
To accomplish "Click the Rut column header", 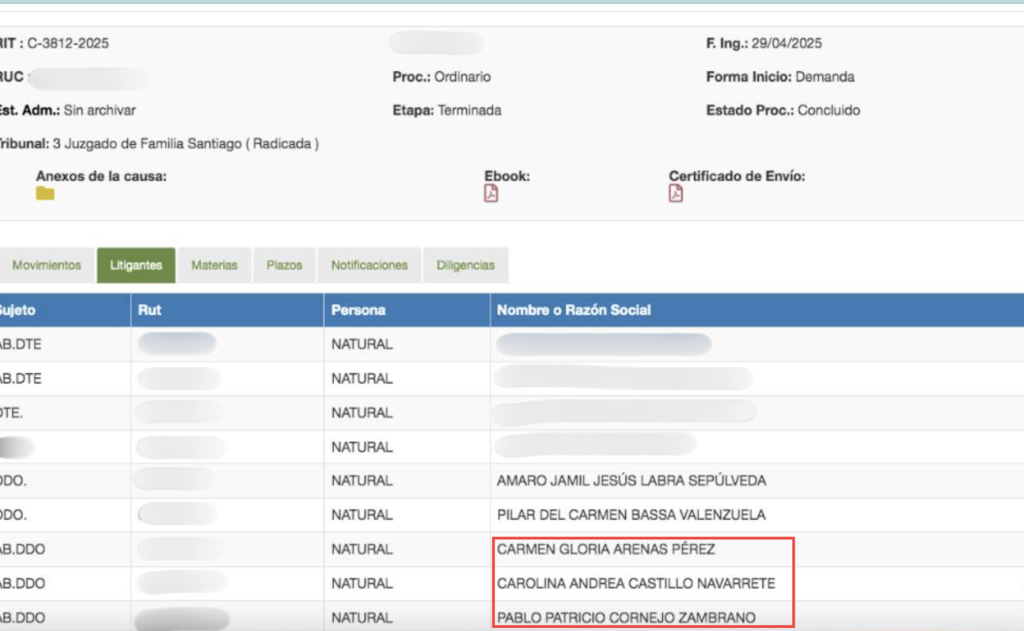I will [x=148, y=310].
